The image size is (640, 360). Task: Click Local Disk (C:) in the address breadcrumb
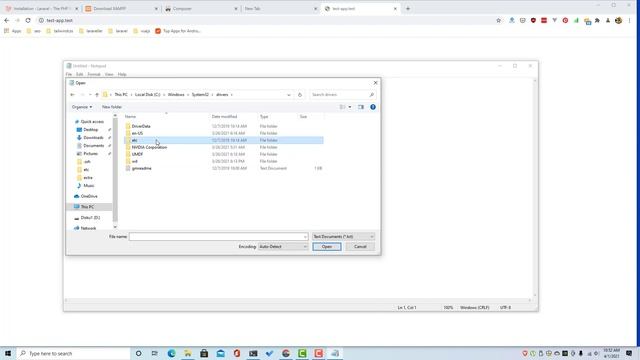[147, 95]
